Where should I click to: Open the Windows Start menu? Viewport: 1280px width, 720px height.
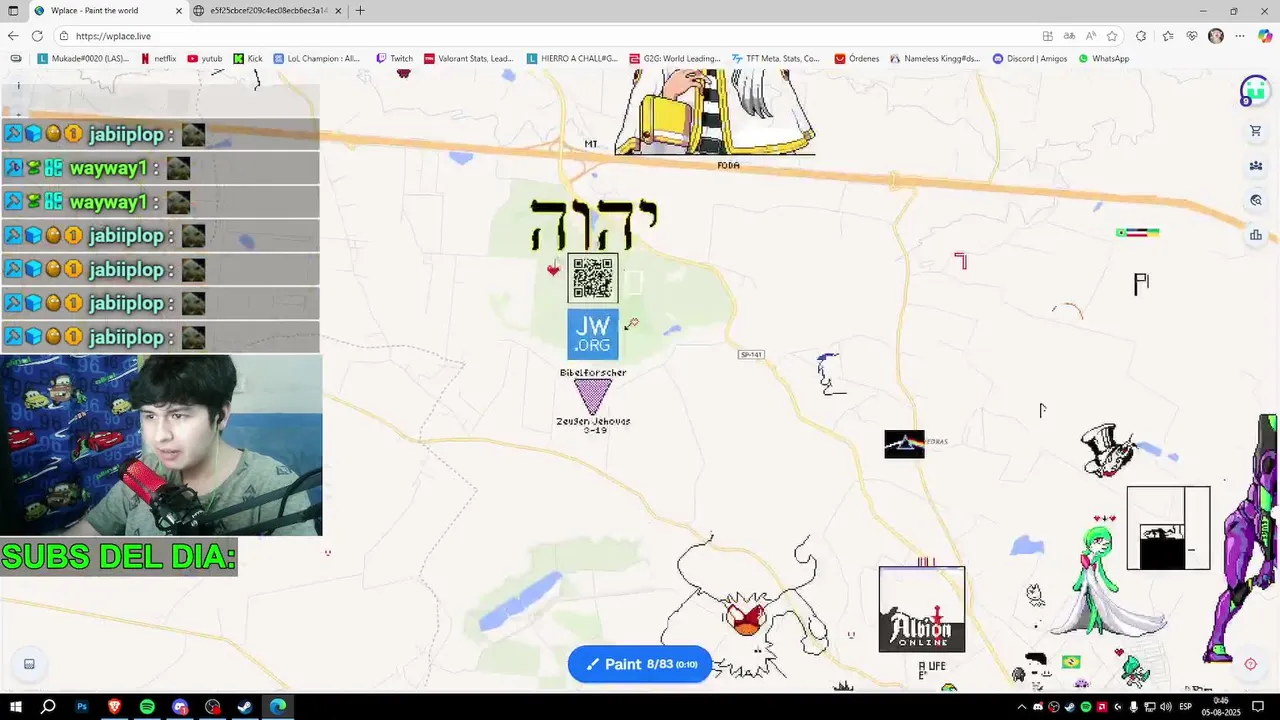click(15, 707)
